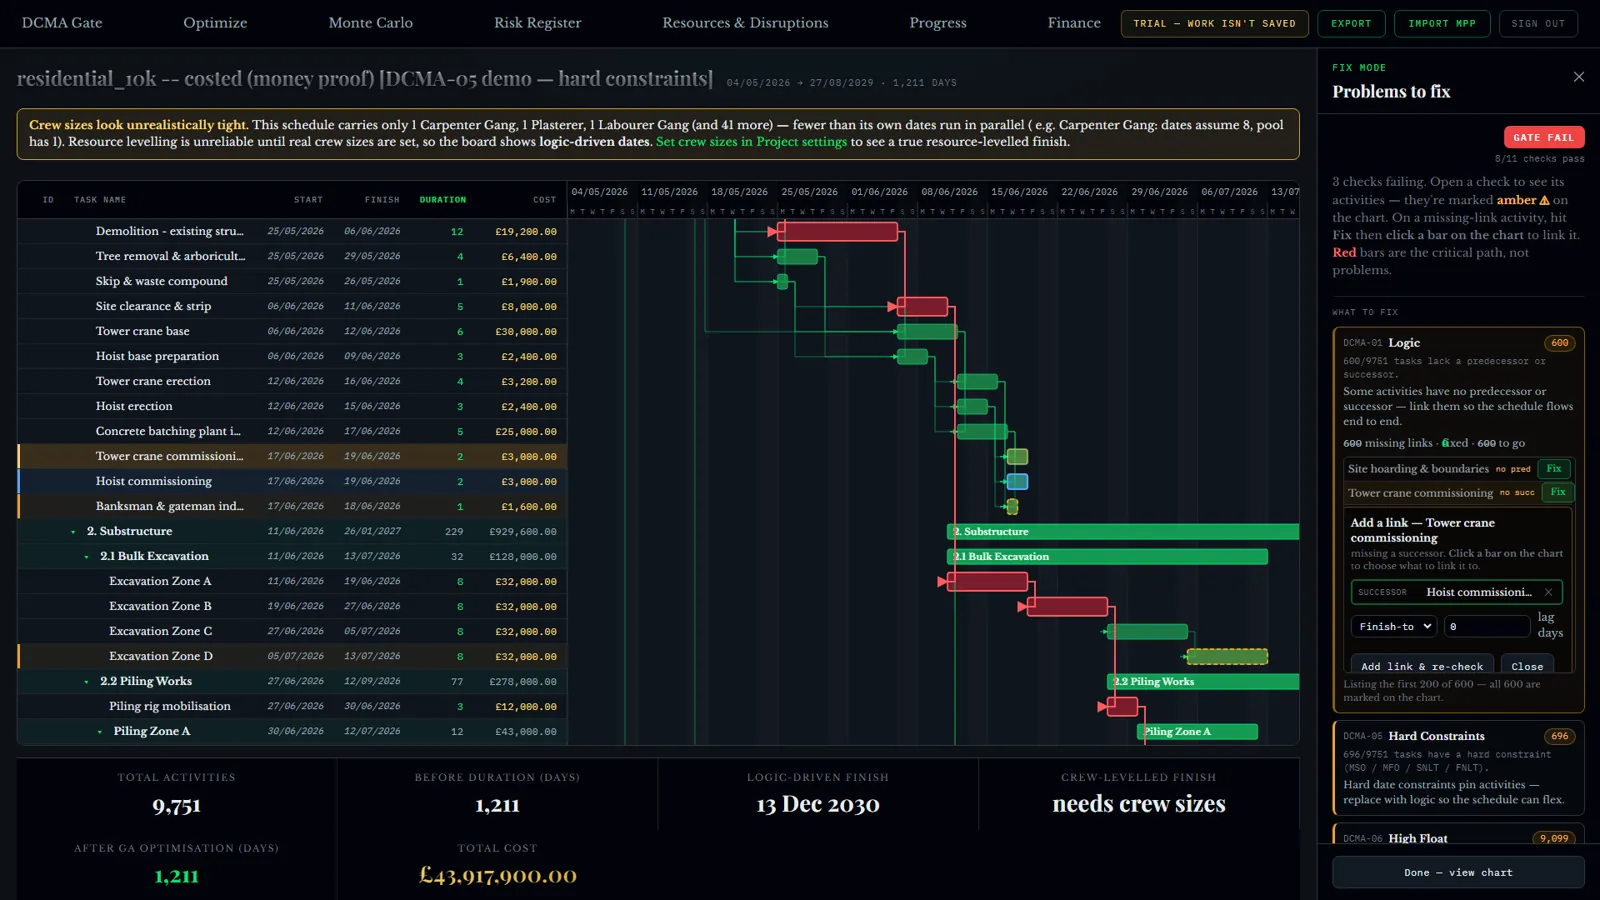Sort by the Duration column header
Screen dimensions: 1600x900
(442, 200)
